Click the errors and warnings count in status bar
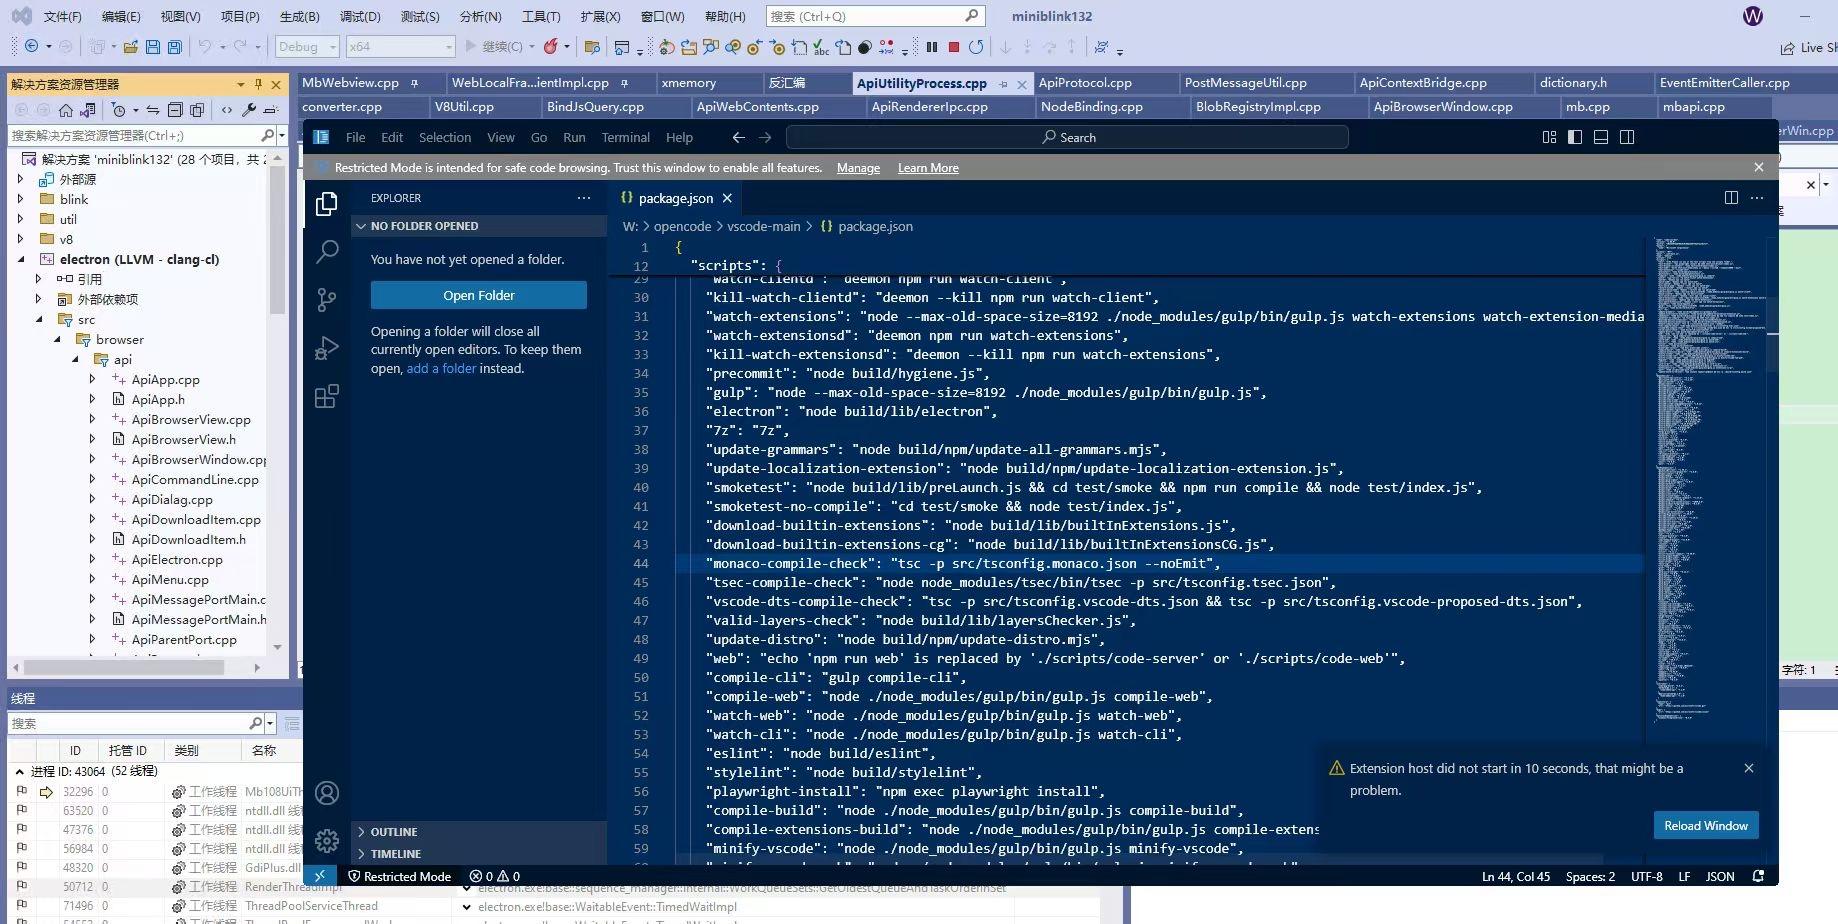Screen dimensions: 1838x924 [494, 876]
